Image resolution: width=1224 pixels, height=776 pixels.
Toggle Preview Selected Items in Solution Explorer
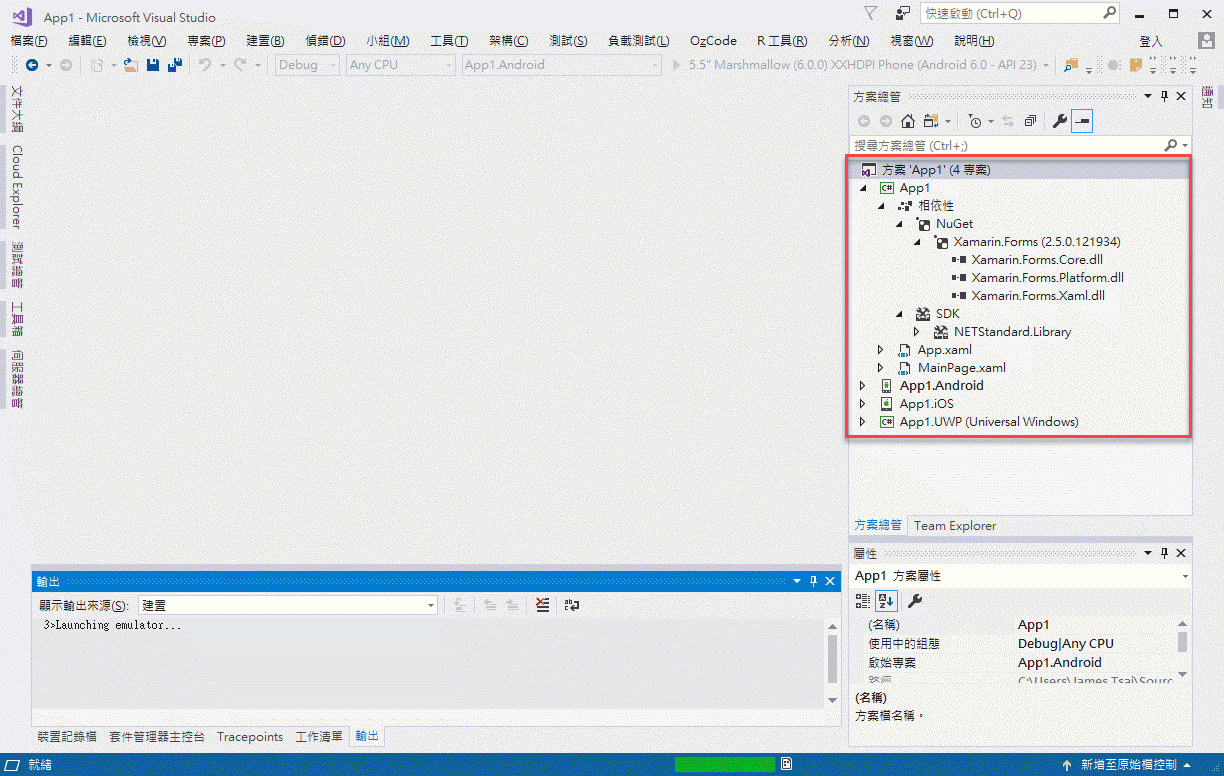1083,121
